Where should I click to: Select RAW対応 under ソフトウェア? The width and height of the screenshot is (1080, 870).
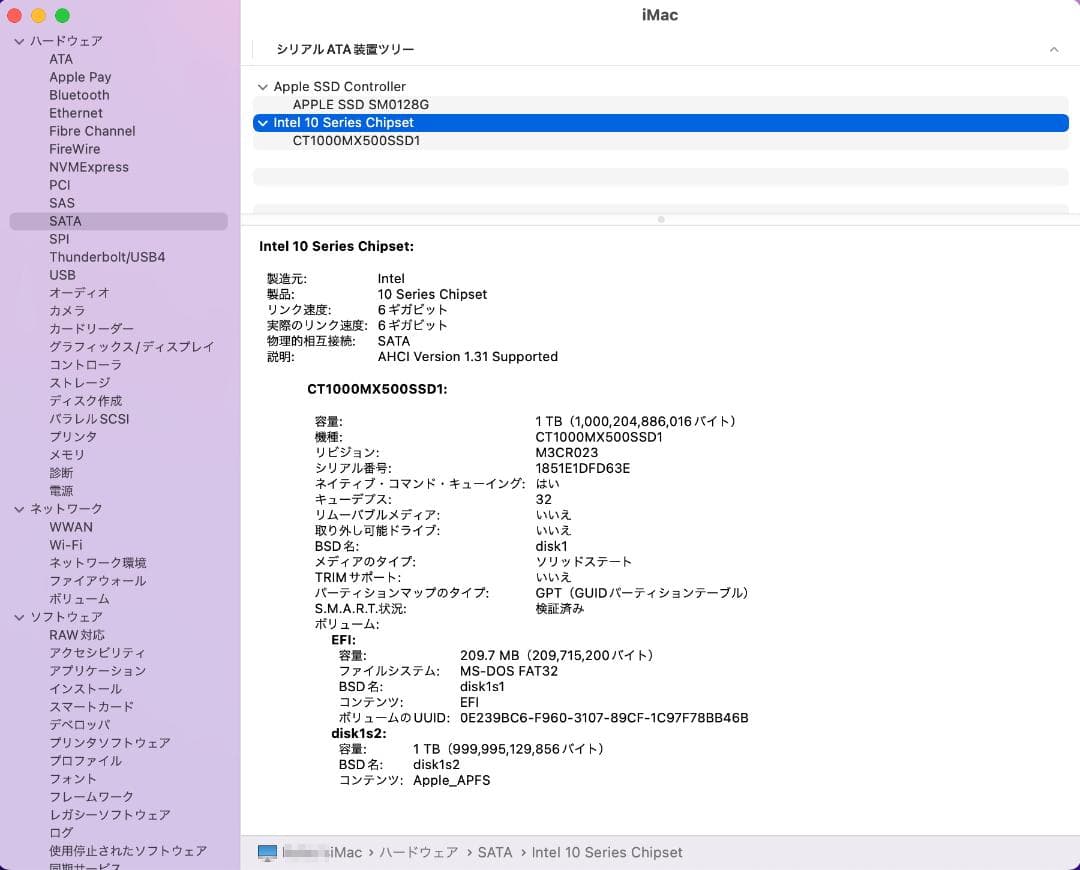(x=77, y=635)
